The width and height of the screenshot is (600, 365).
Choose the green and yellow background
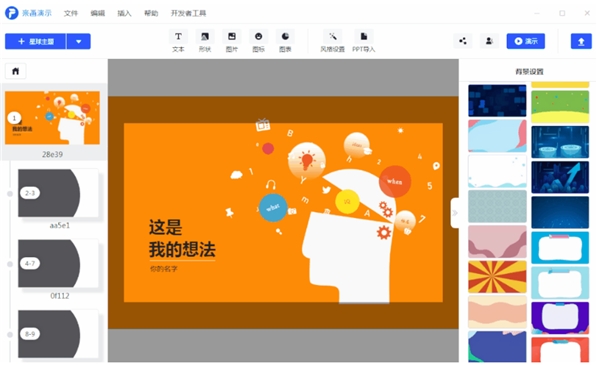(560, 107)
